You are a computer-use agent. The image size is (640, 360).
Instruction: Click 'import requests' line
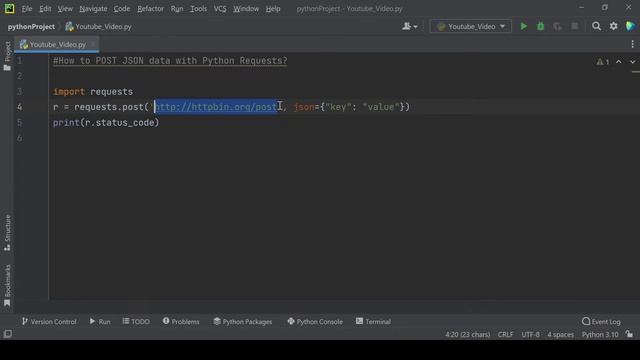93,91
